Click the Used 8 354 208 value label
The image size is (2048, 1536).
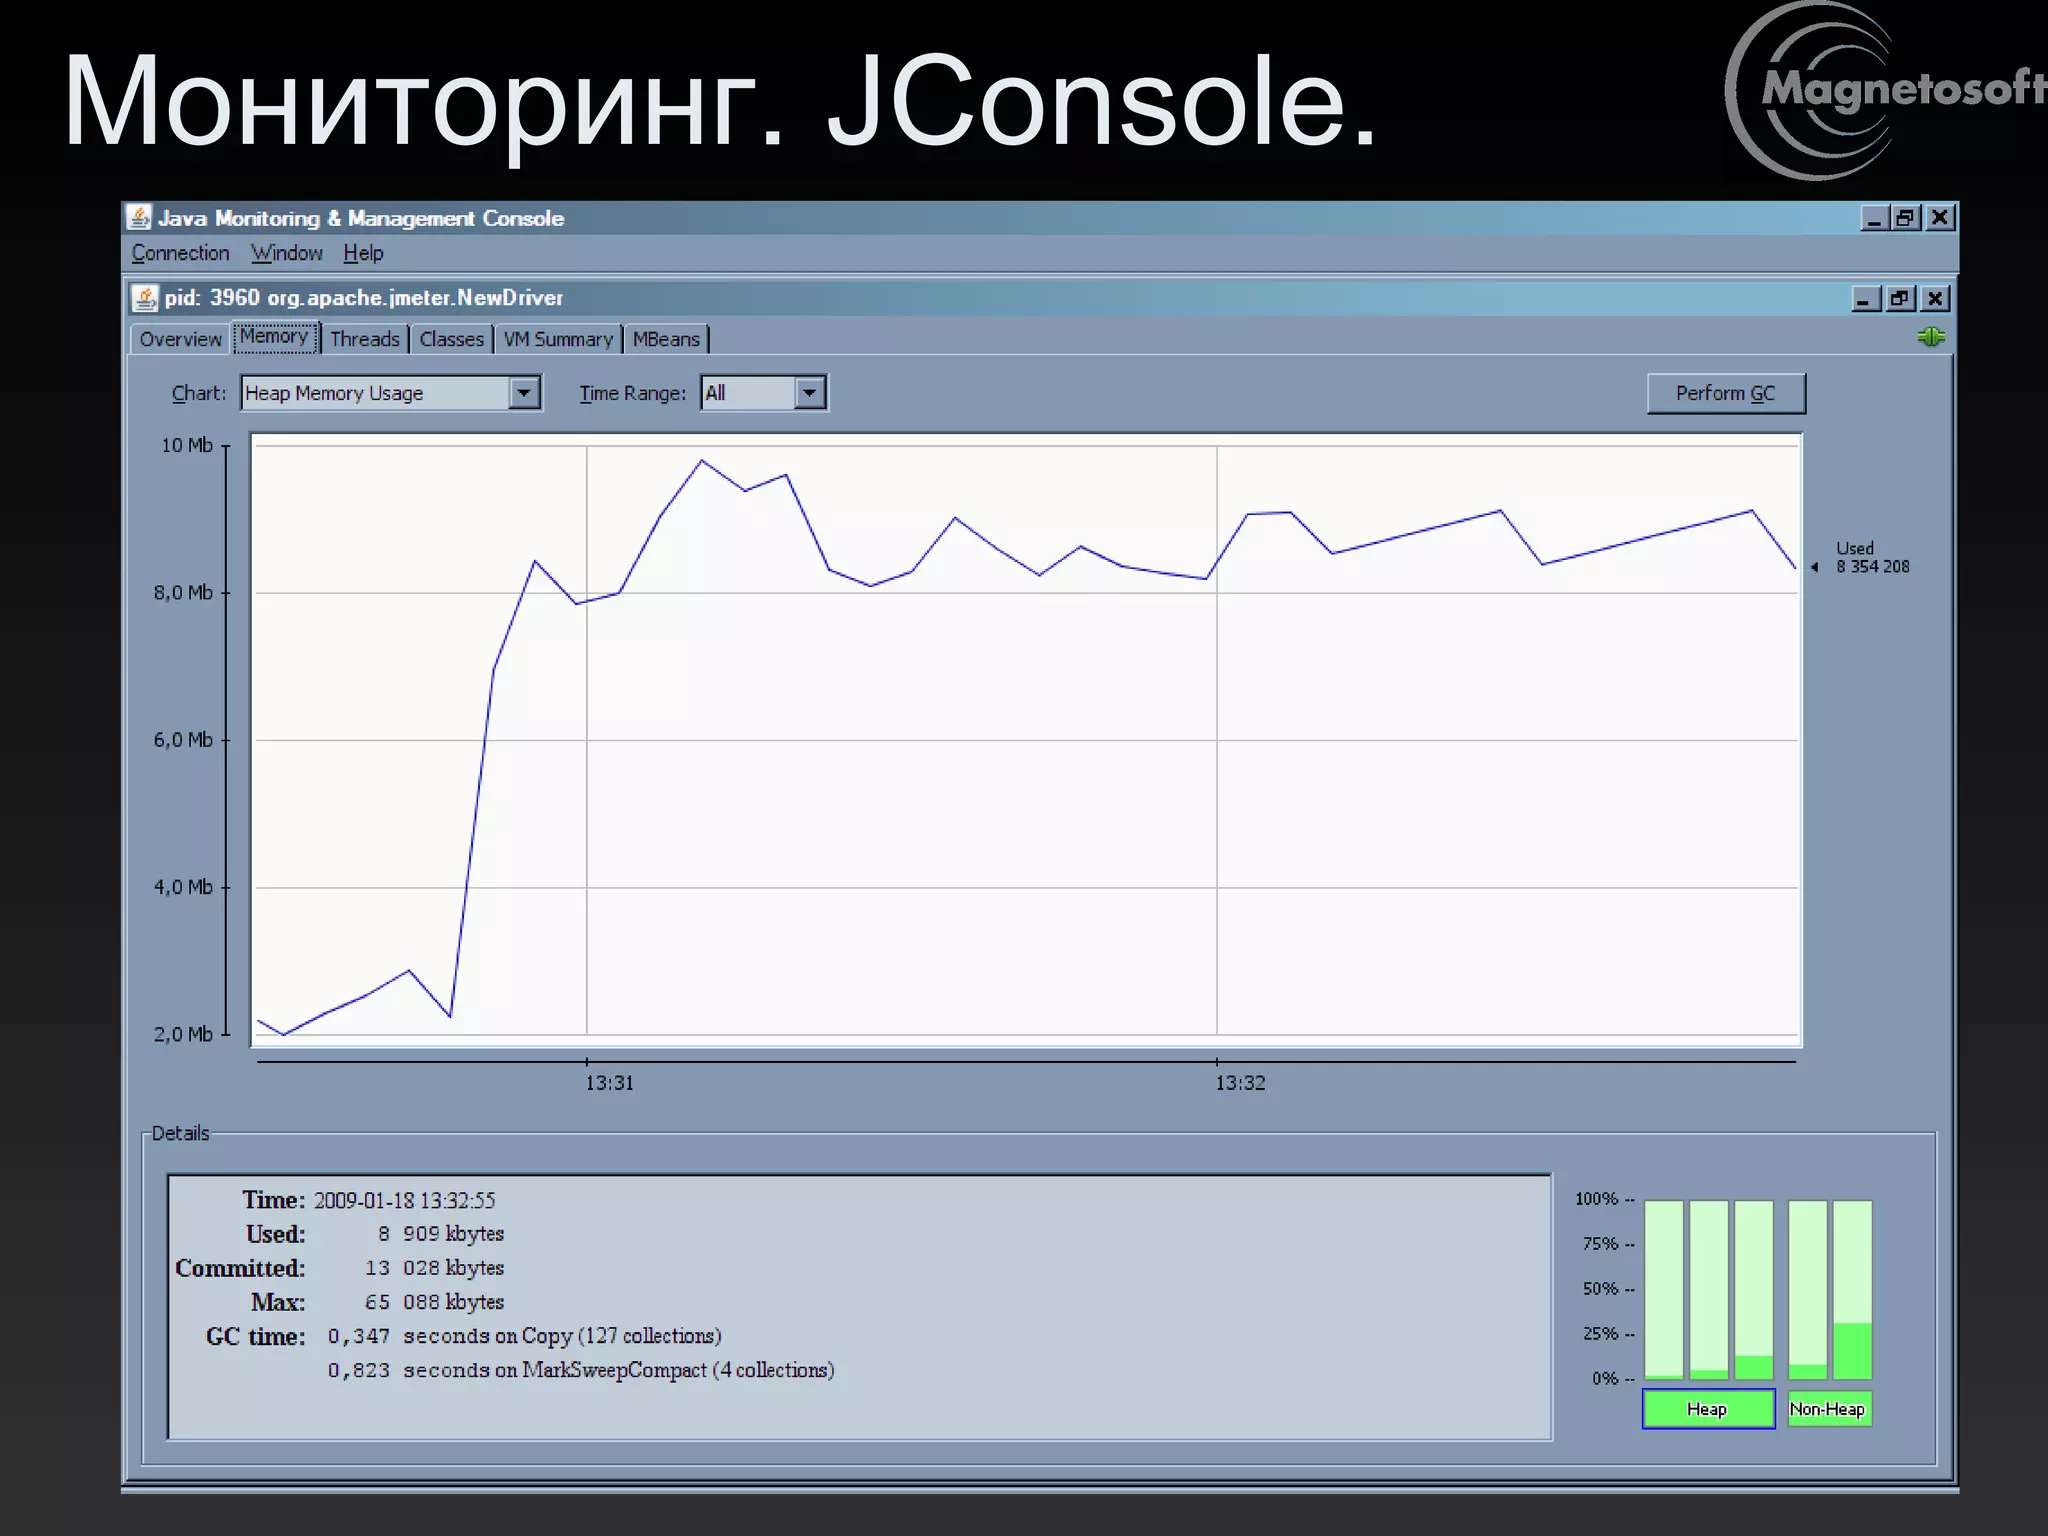(1872, 557)
